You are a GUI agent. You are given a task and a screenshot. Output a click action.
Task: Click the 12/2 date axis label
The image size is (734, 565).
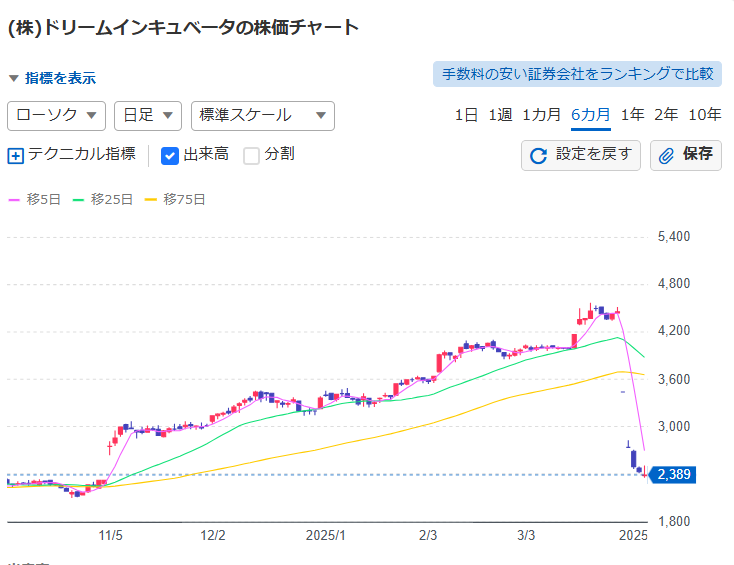213,536
